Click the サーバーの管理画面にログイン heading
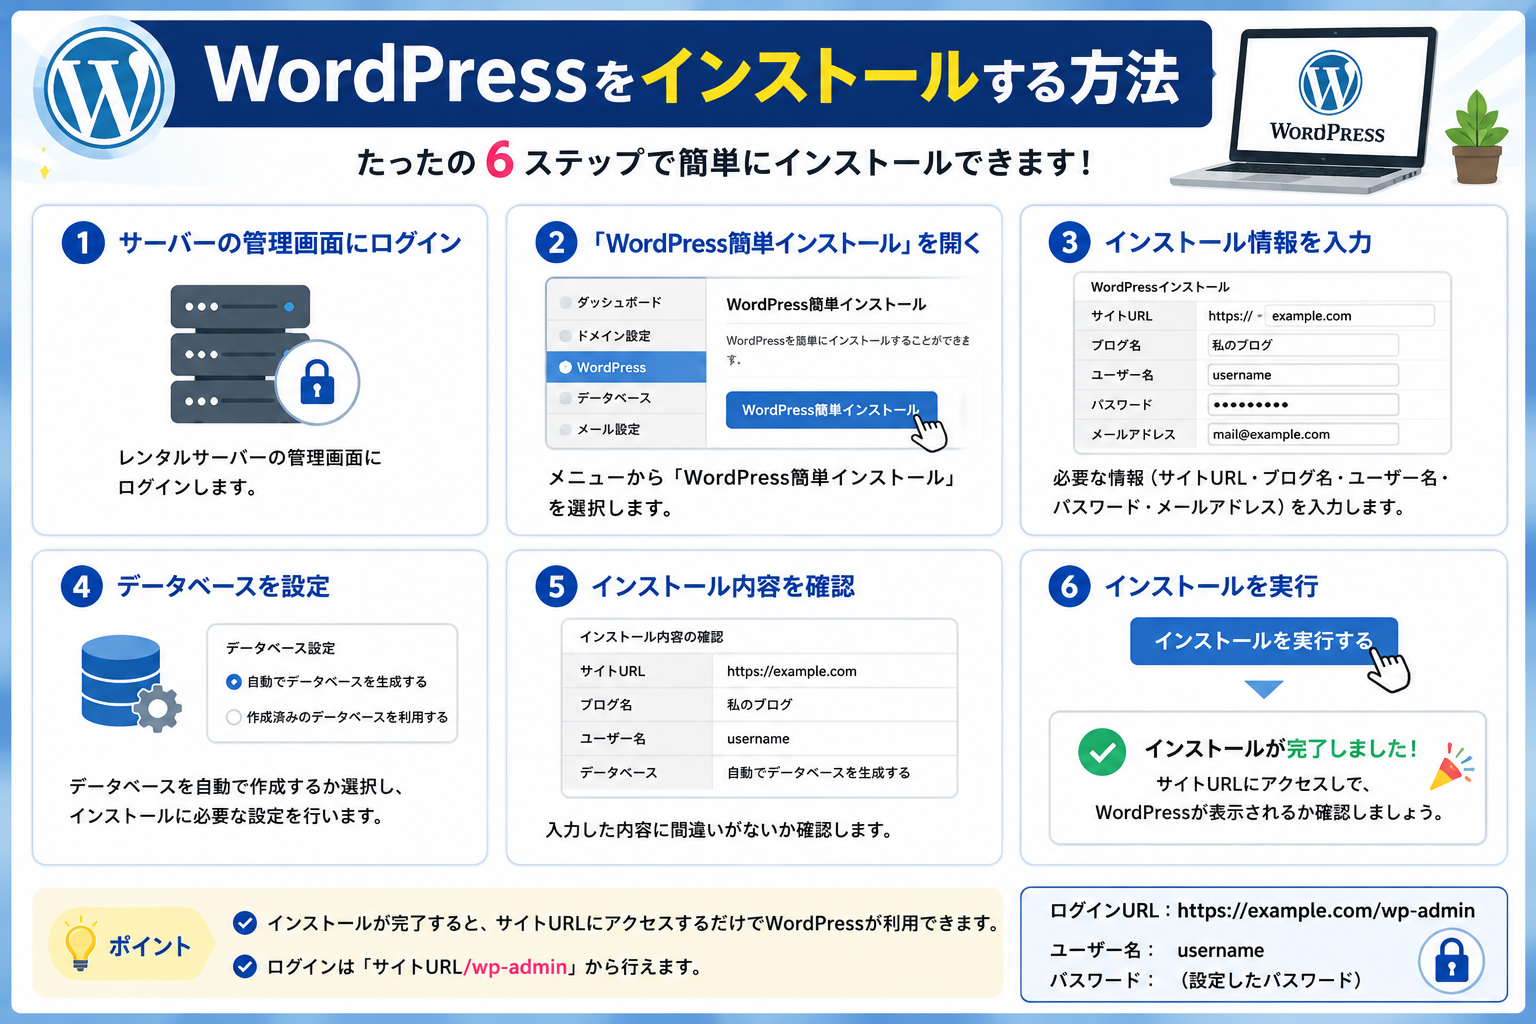The width and height of the screenshot is (1536, 1024). pyautogui.click(x=290, y=243)
